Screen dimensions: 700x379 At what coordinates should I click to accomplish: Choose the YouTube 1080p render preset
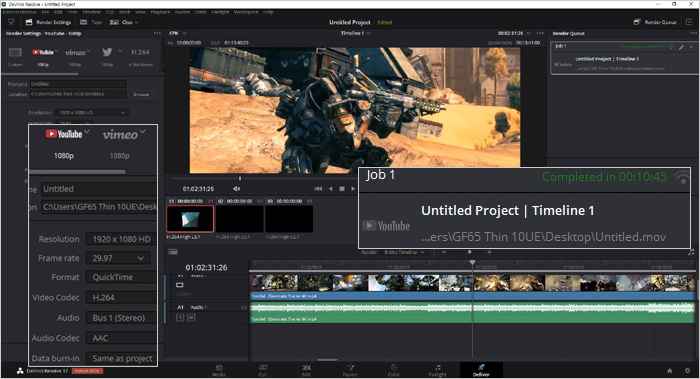(x=43, y=52)
